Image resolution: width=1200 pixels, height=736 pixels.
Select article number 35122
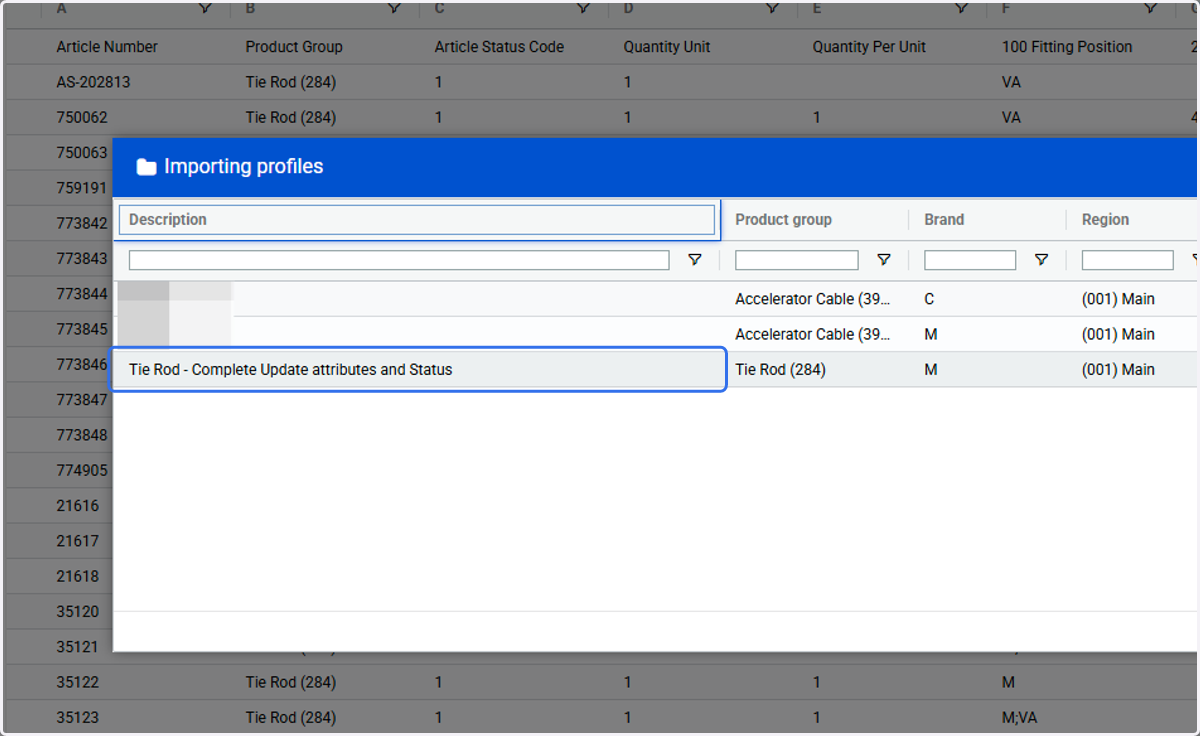point(78,682)
